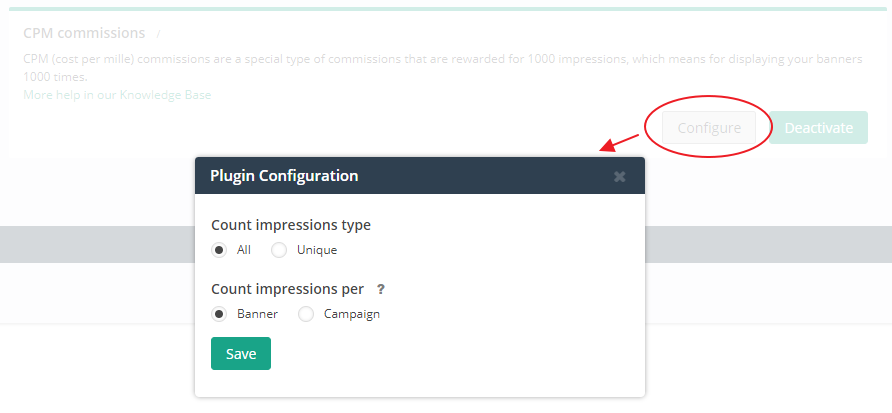Viewport: 892px width, 413px height.
Task: Click the 'Campaign' option label text
Action: [x=352, y=314]
